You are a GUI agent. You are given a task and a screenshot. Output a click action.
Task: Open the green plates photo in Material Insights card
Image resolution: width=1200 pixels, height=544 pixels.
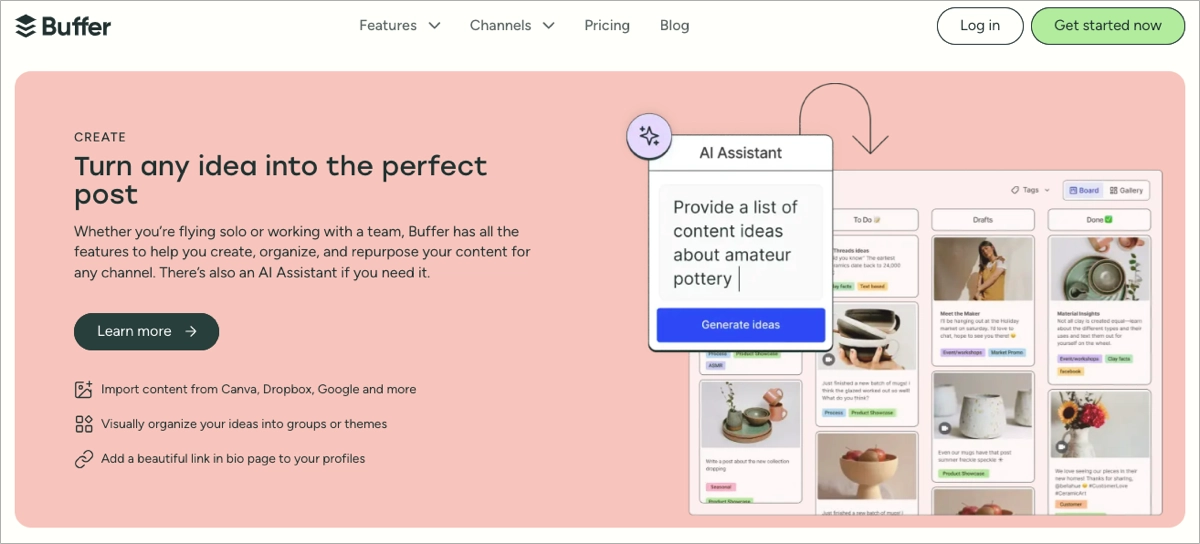[x=1099, y=269]
